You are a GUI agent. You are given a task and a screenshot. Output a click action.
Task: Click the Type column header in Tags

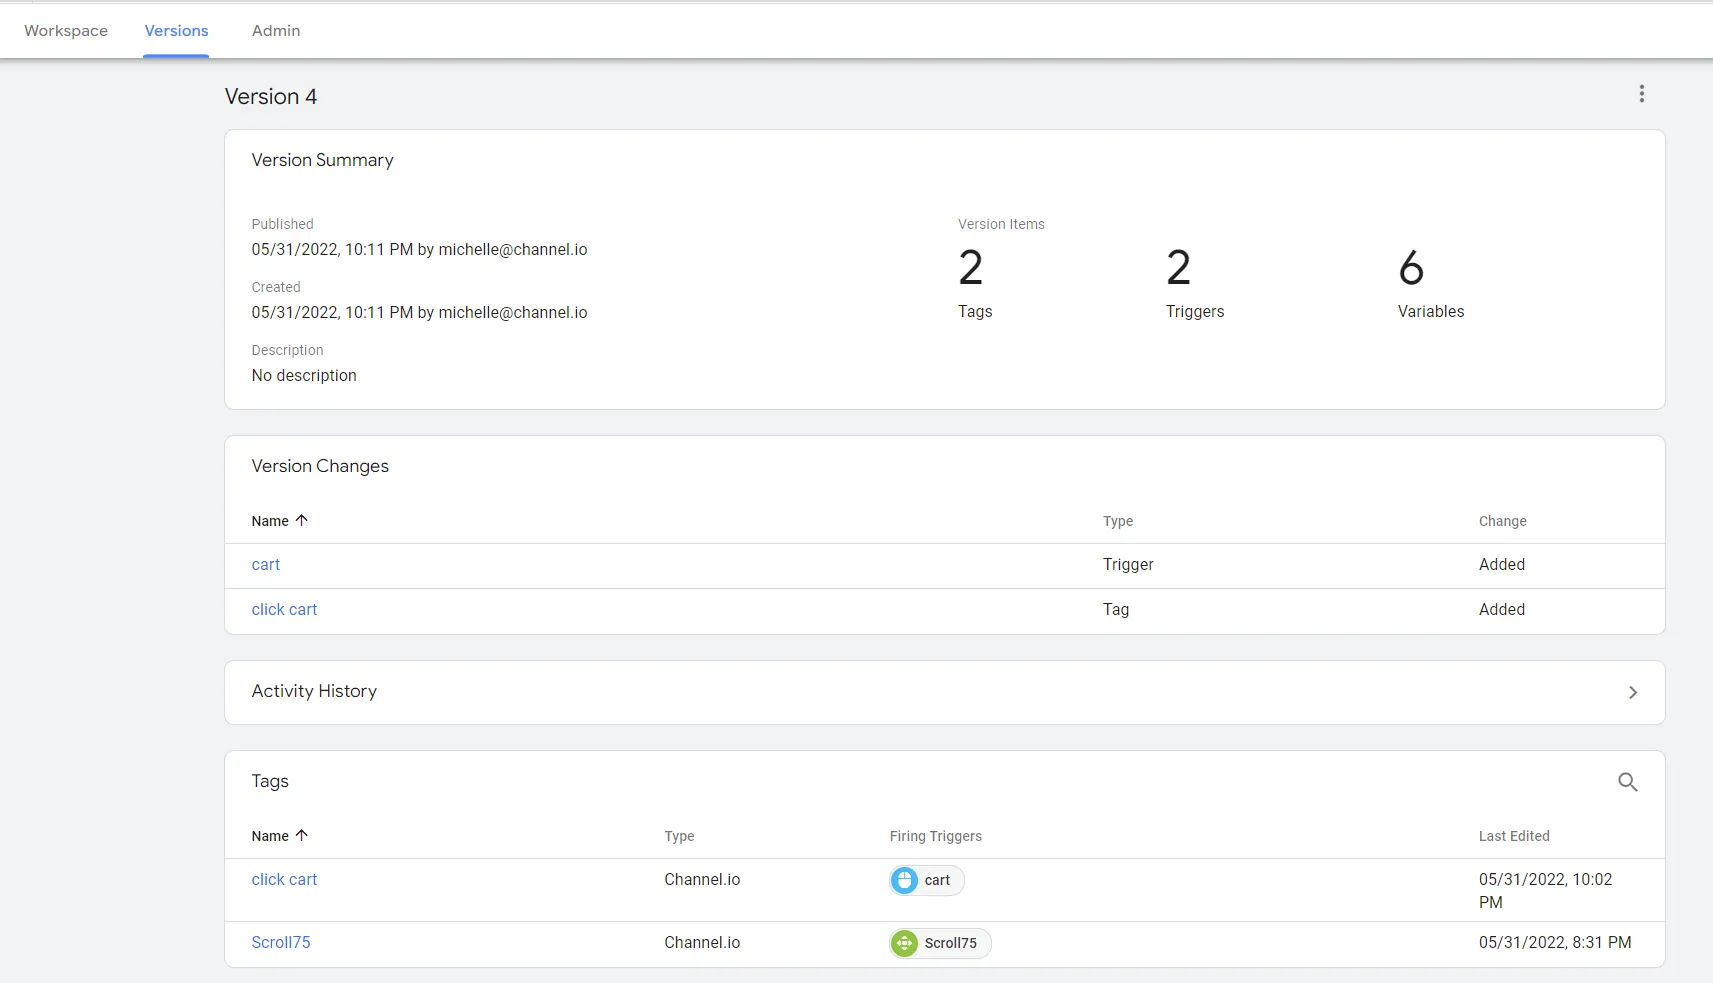679,836
